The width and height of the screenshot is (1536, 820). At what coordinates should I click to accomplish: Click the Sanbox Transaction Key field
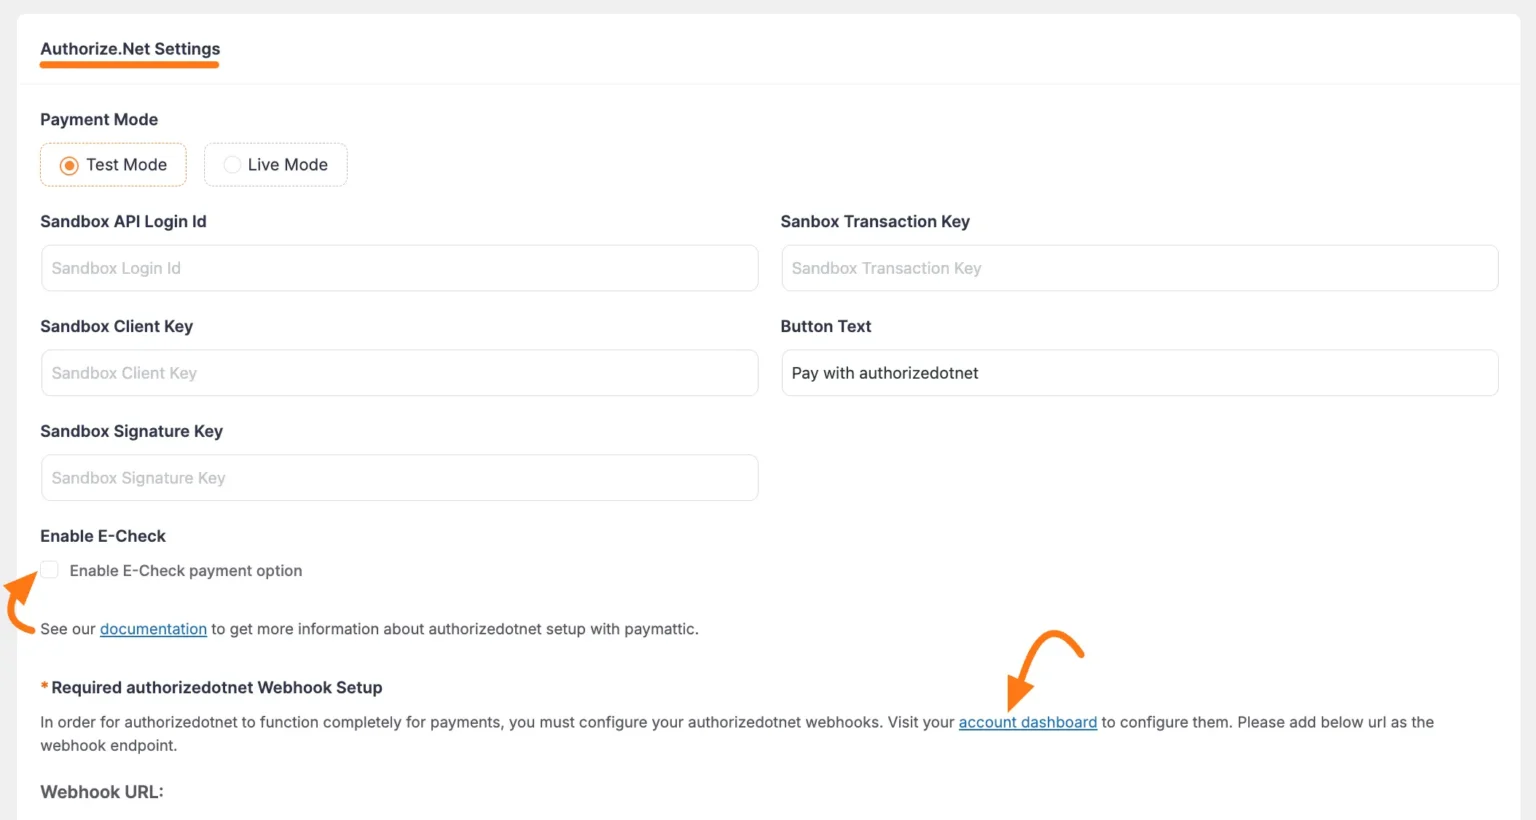(x=1139, y=268)
